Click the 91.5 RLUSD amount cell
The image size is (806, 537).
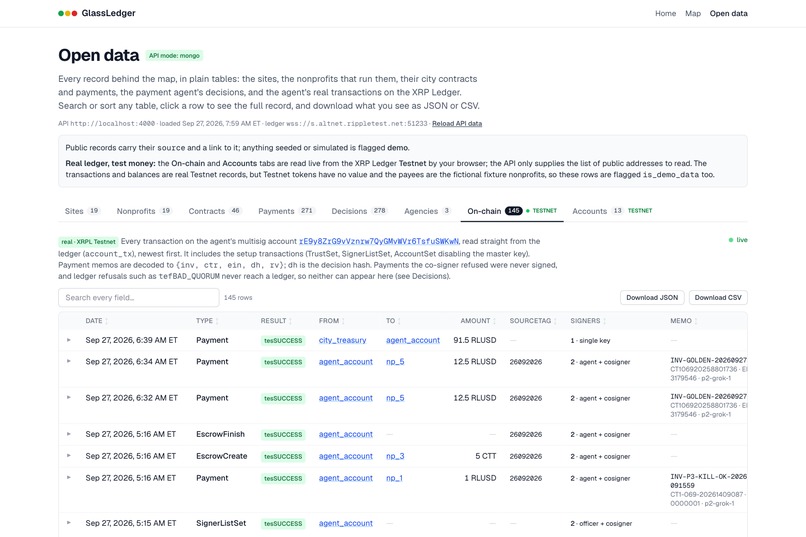(x=474, y=340)
